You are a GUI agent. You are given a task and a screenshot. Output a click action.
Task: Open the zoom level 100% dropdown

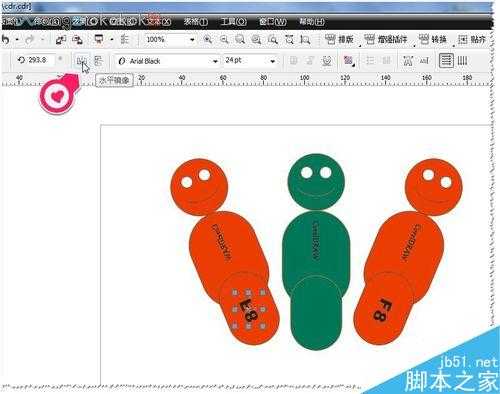[192, 40]
